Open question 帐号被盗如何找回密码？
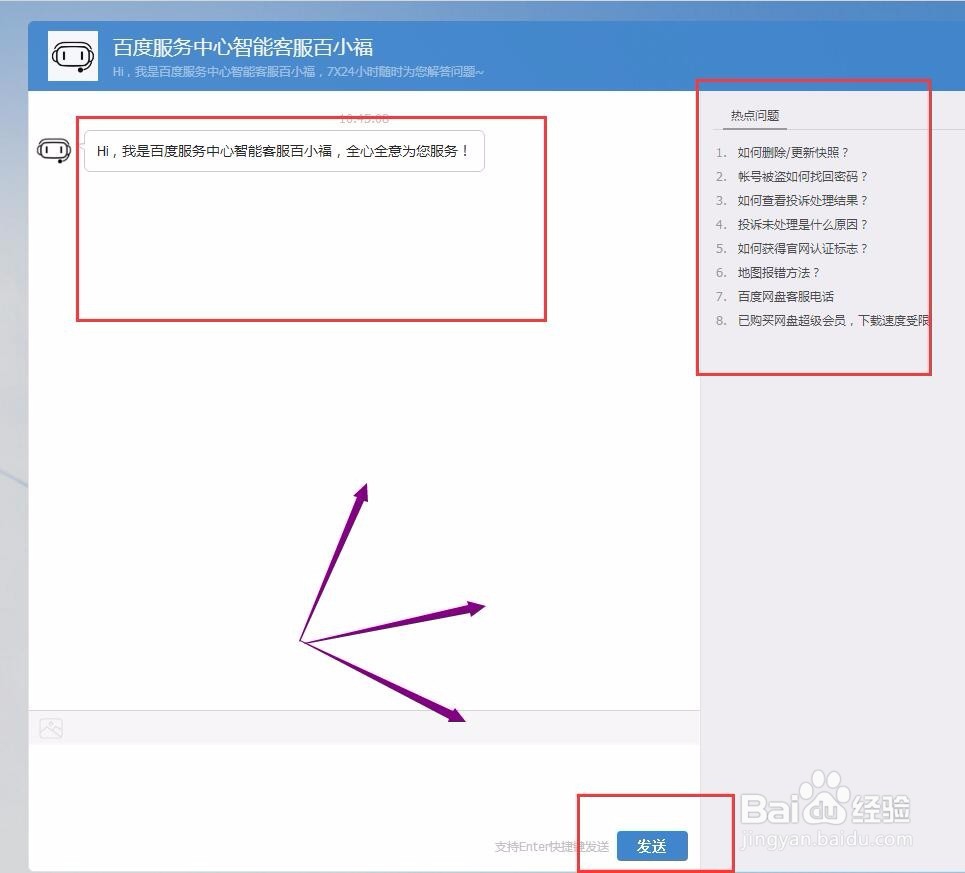The image size is (965, 873). 803,177
